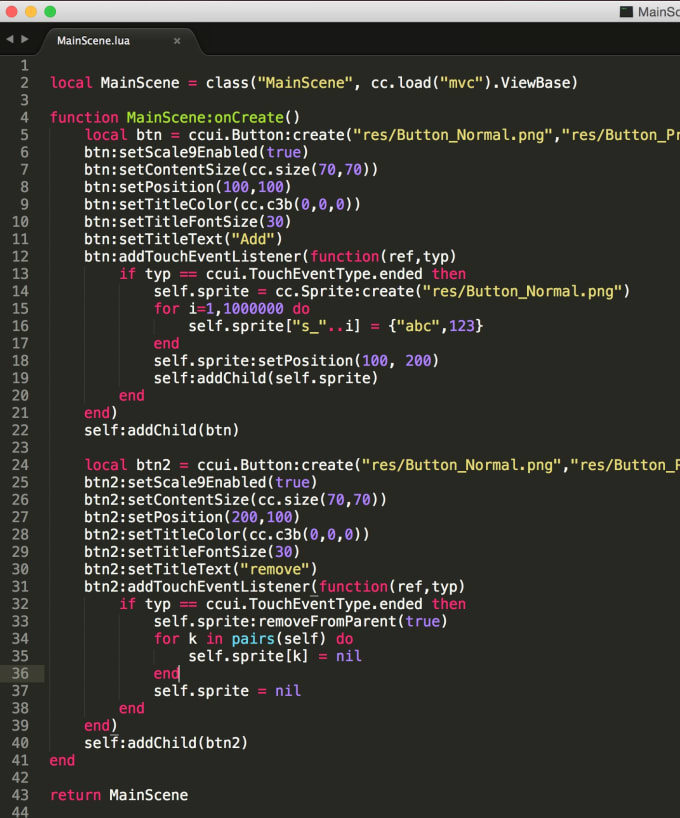Viewport: 680px width, 818px height.
Task: Click the red close window button
Action: [11, 11]
